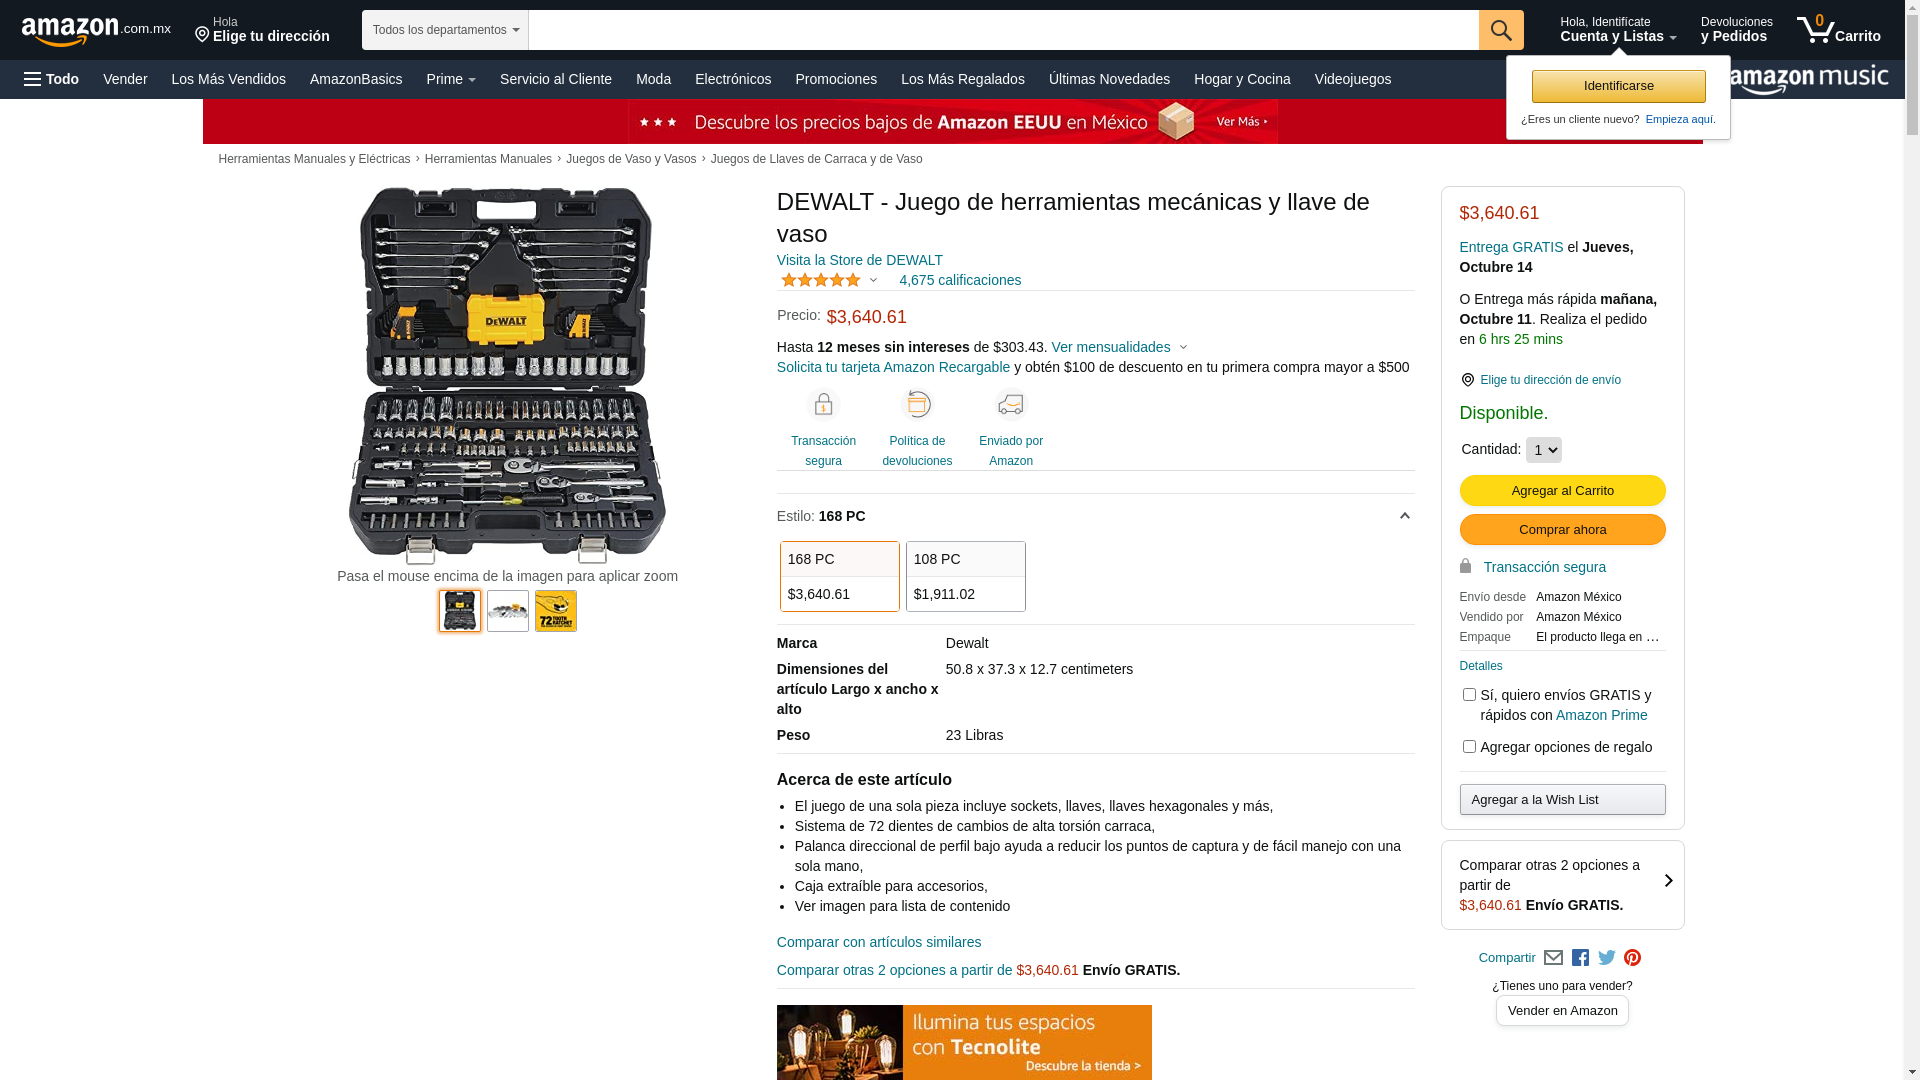The image size is (1920, 1080).
Task: Click into the main search text field
Action: click(x=1003, y=30)
